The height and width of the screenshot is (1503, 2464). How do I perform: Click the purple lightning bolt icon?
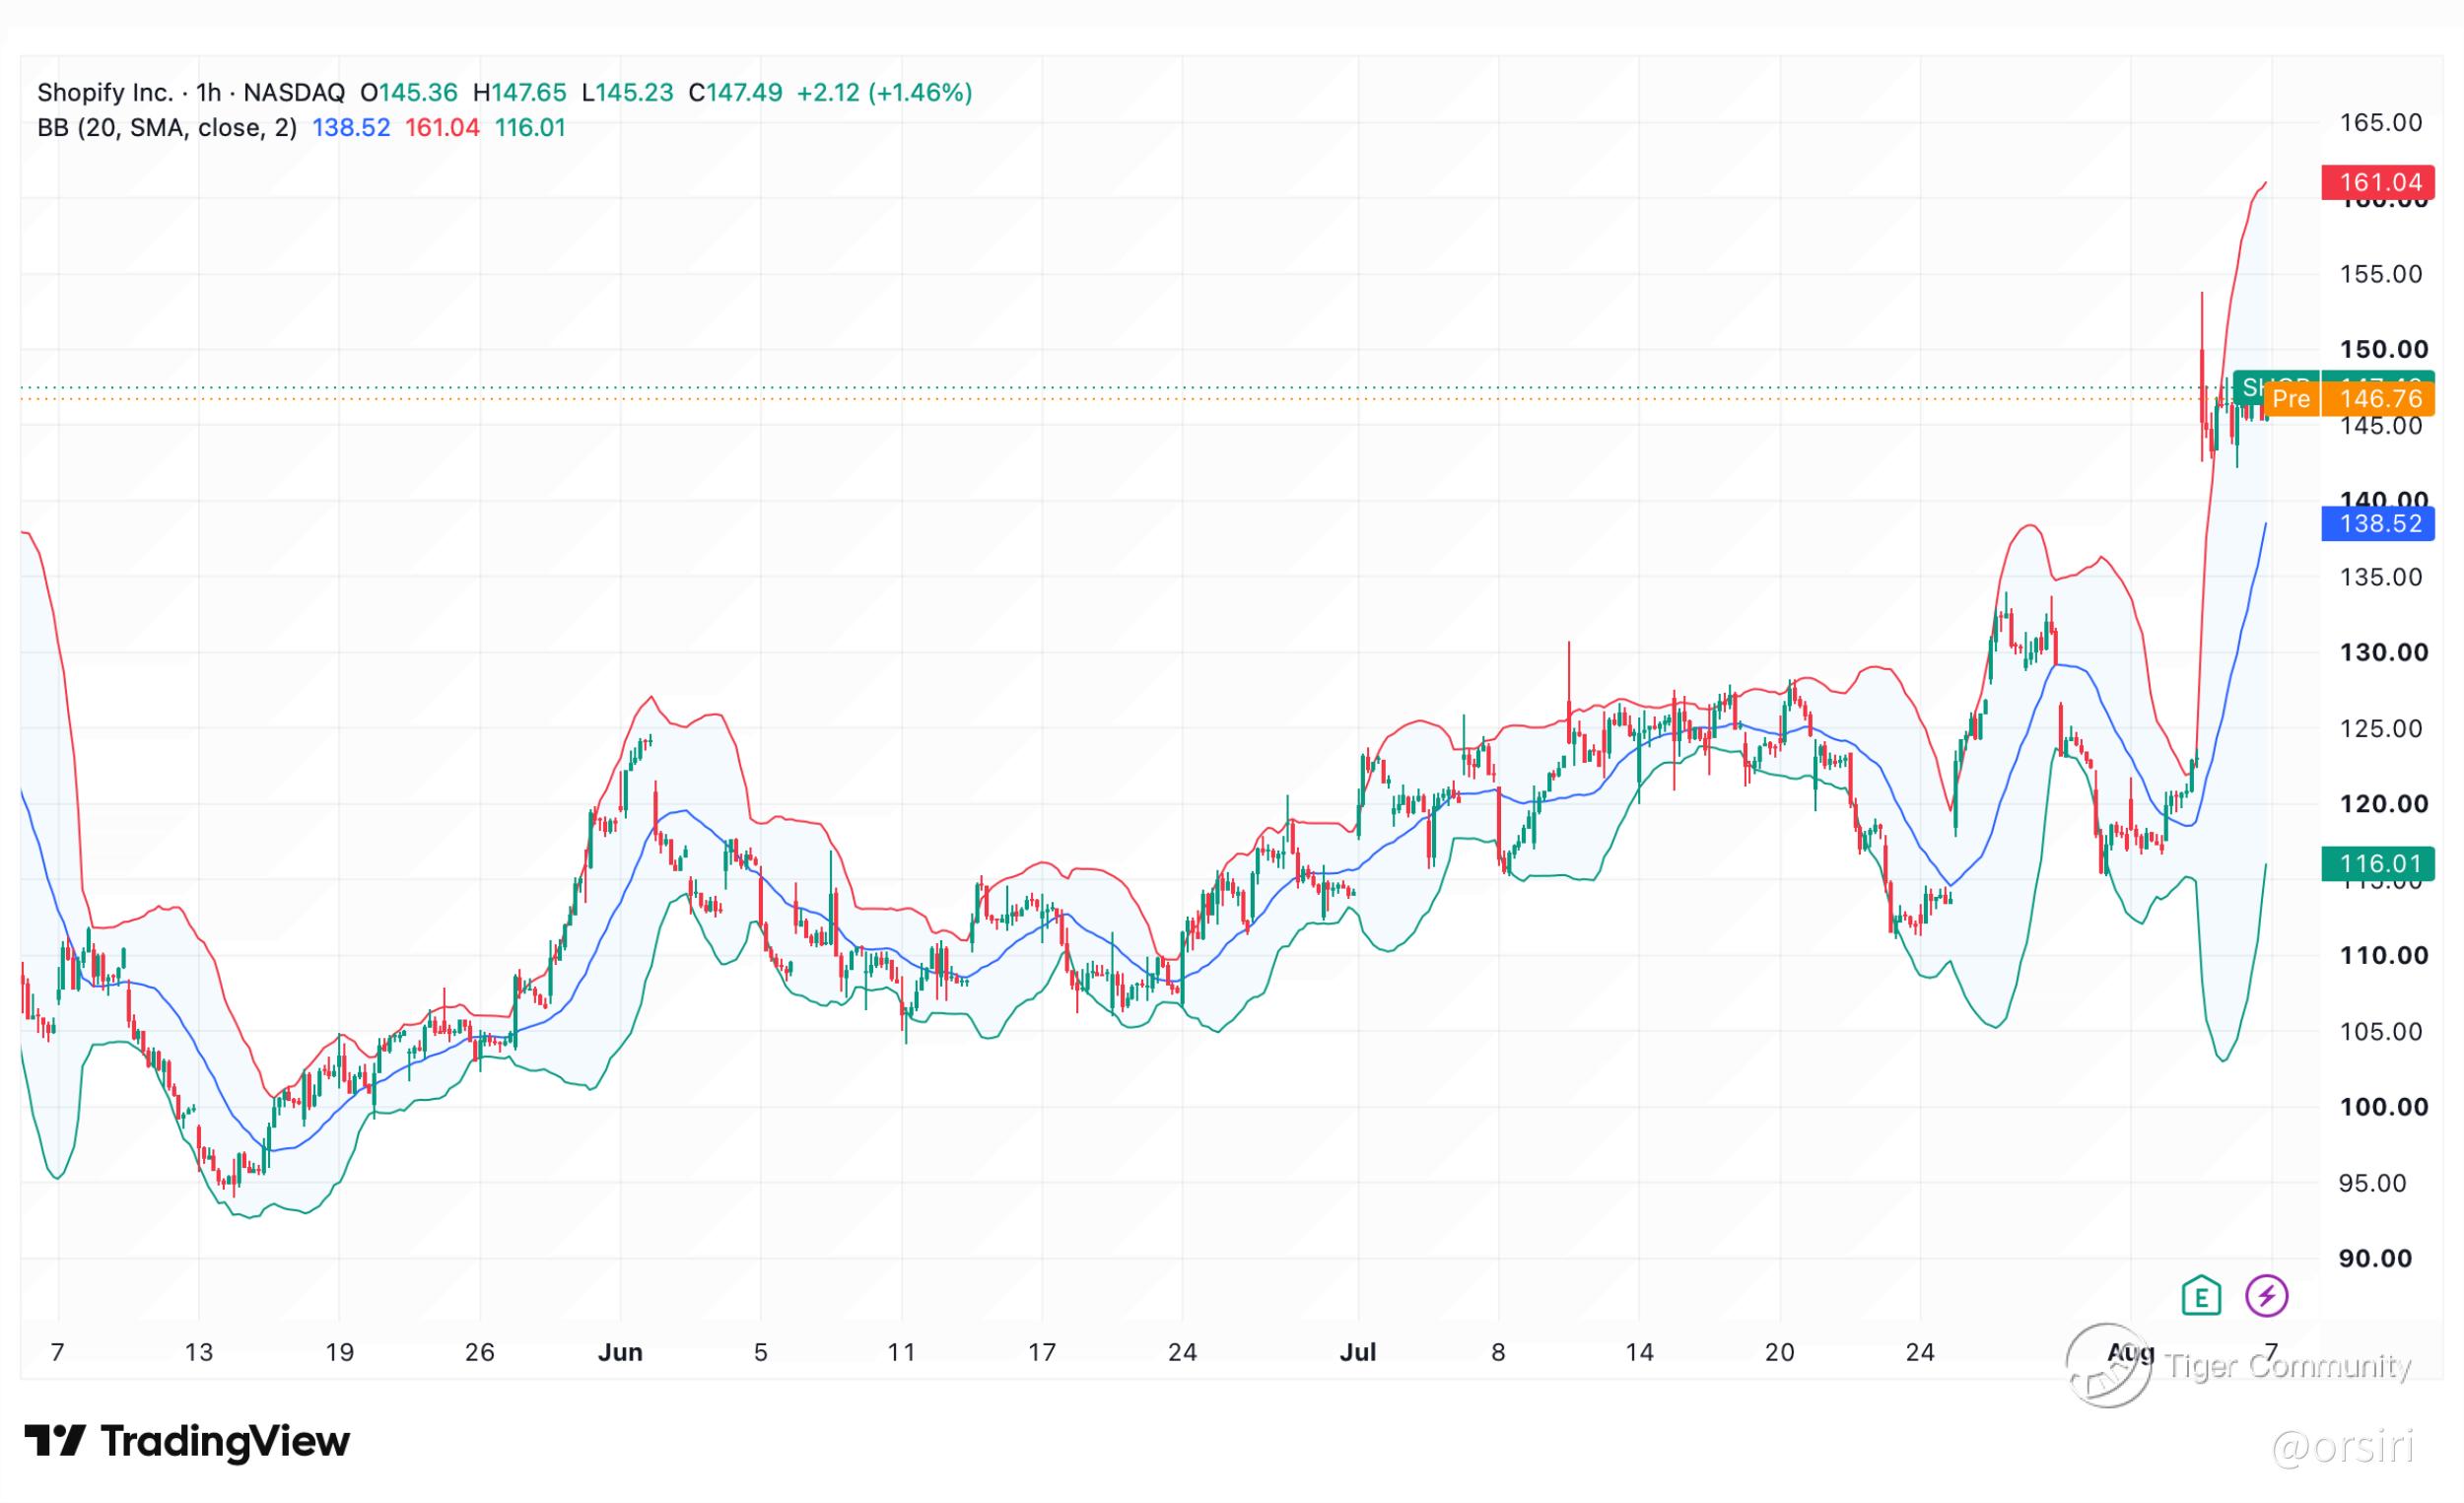click(2267, 1296)
